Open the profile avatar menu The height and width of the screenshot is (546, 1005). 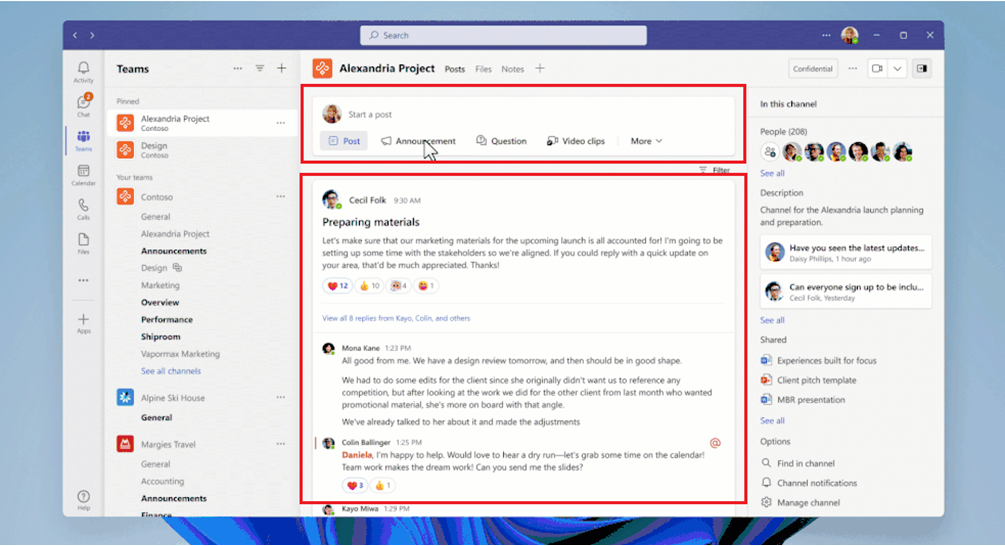(850, 35)
